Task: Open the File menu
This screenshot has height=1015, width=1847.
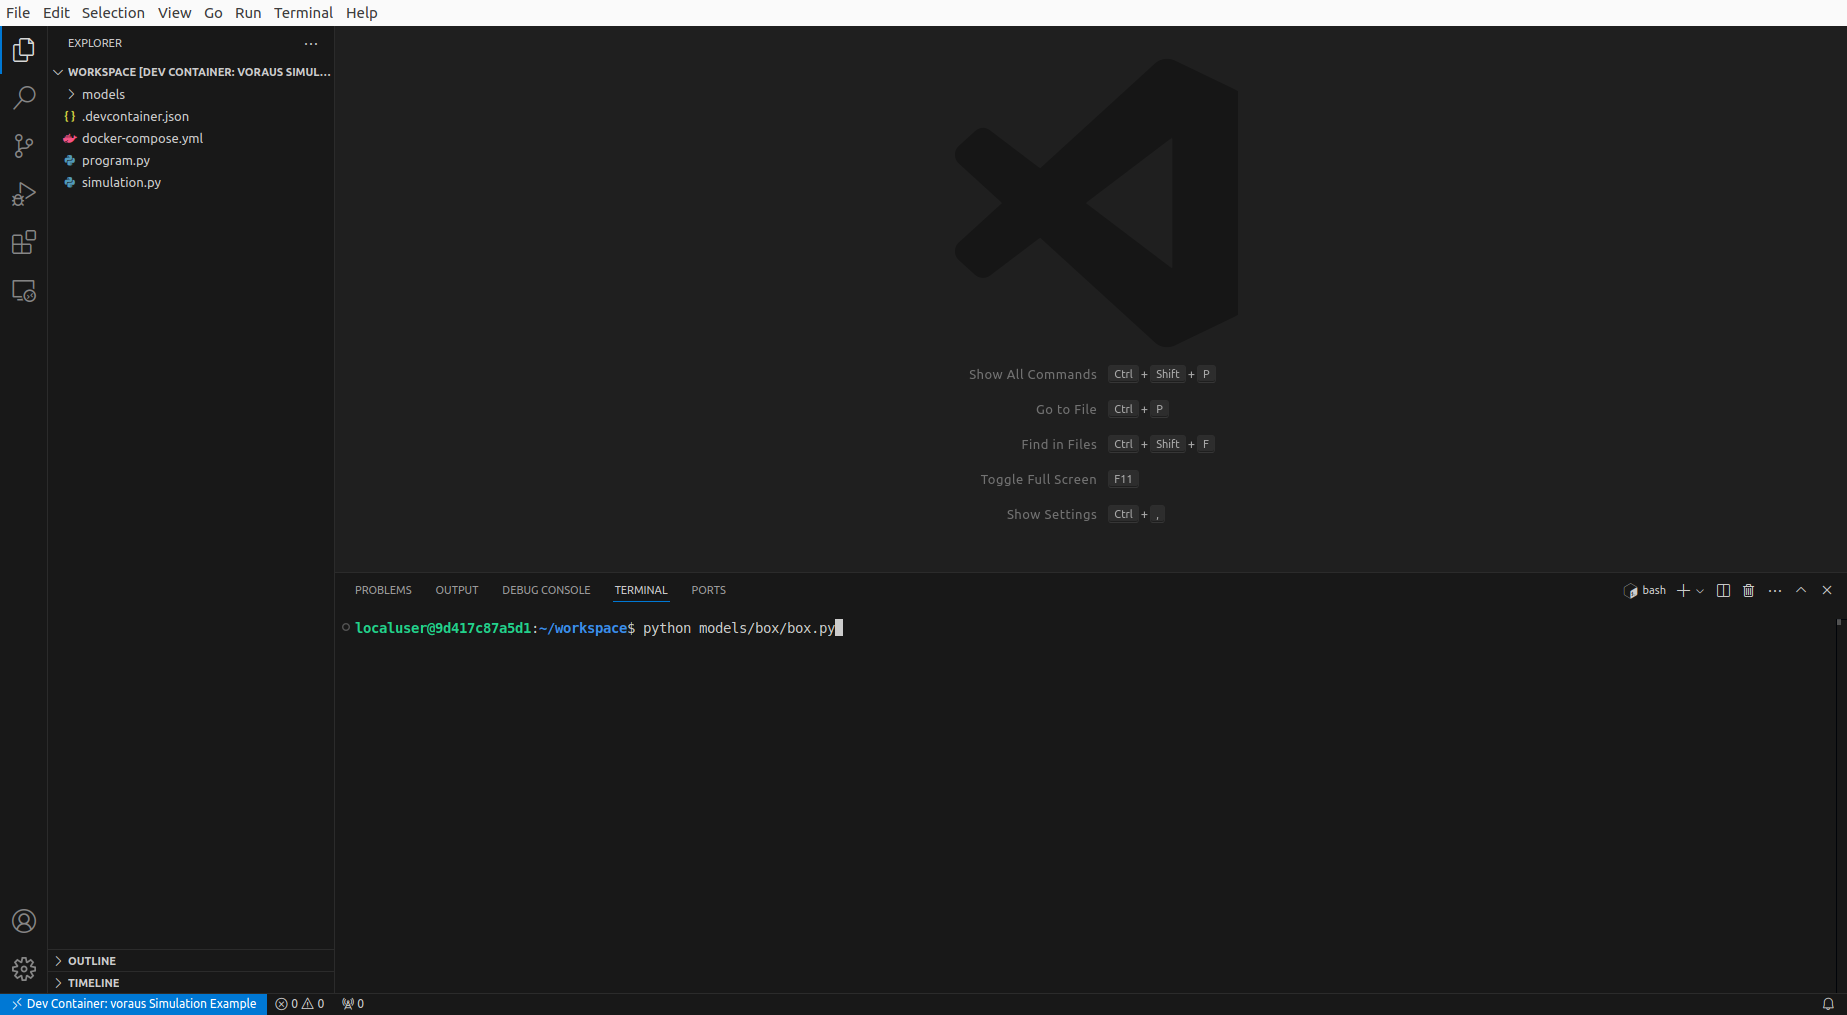Action: point(18,13)
